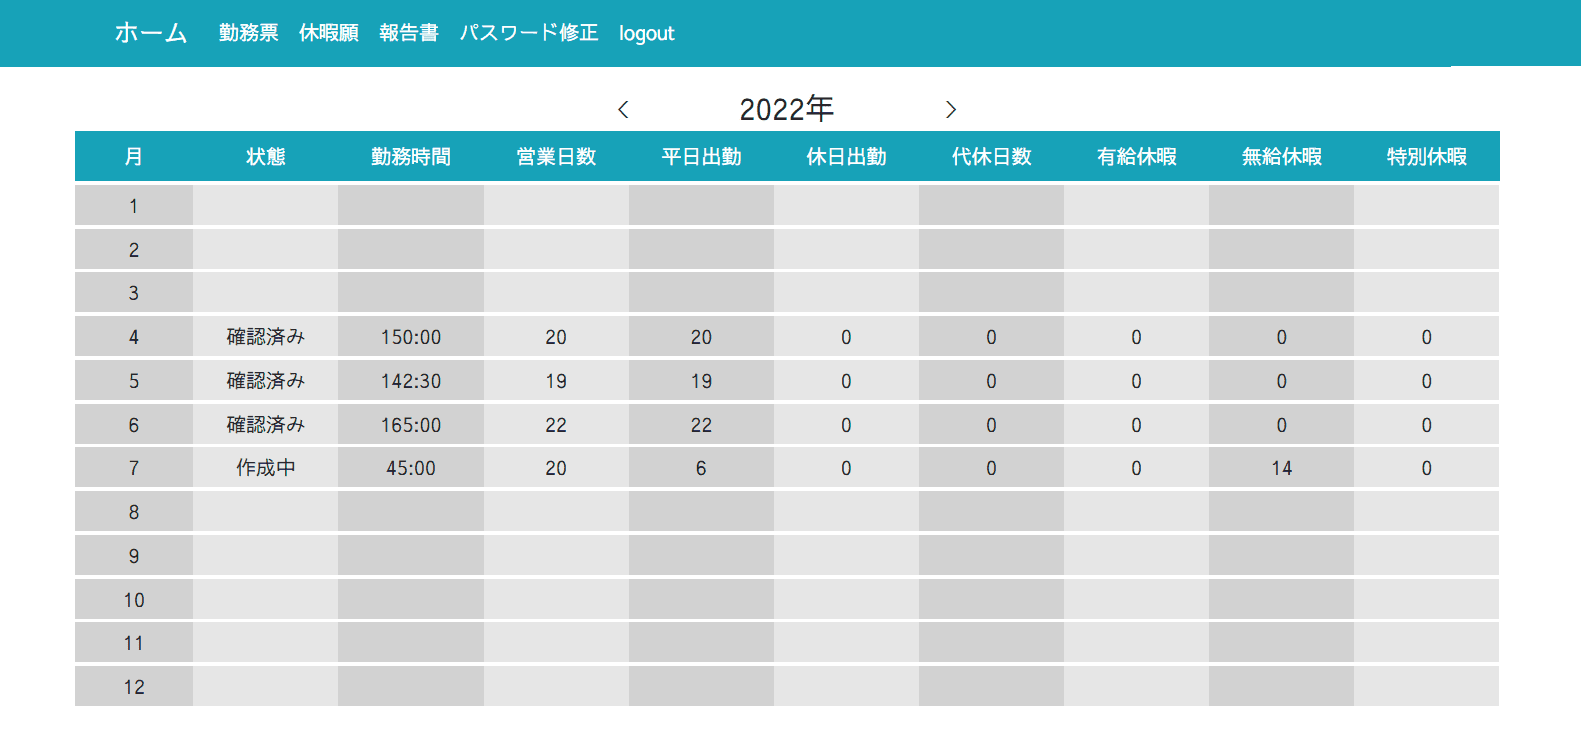Click the 特別休暇 column header
The image size is (1581, 755).
(x=1427, y=157)
